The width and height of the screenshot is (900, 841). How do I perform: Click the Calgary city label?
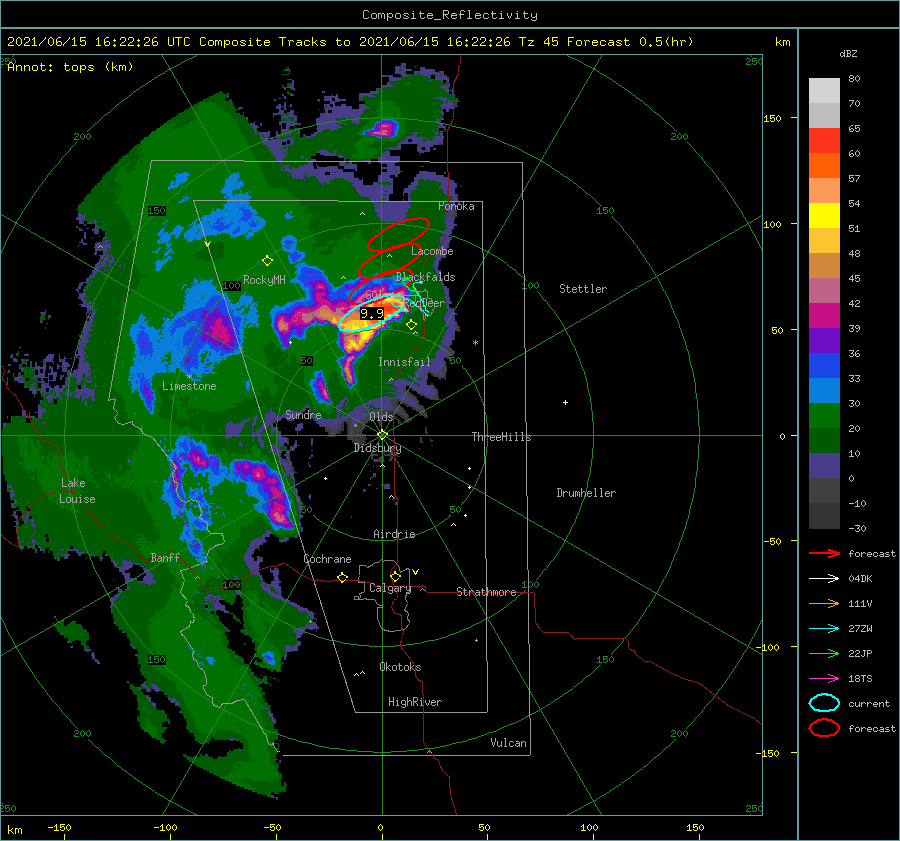point(390,588)
